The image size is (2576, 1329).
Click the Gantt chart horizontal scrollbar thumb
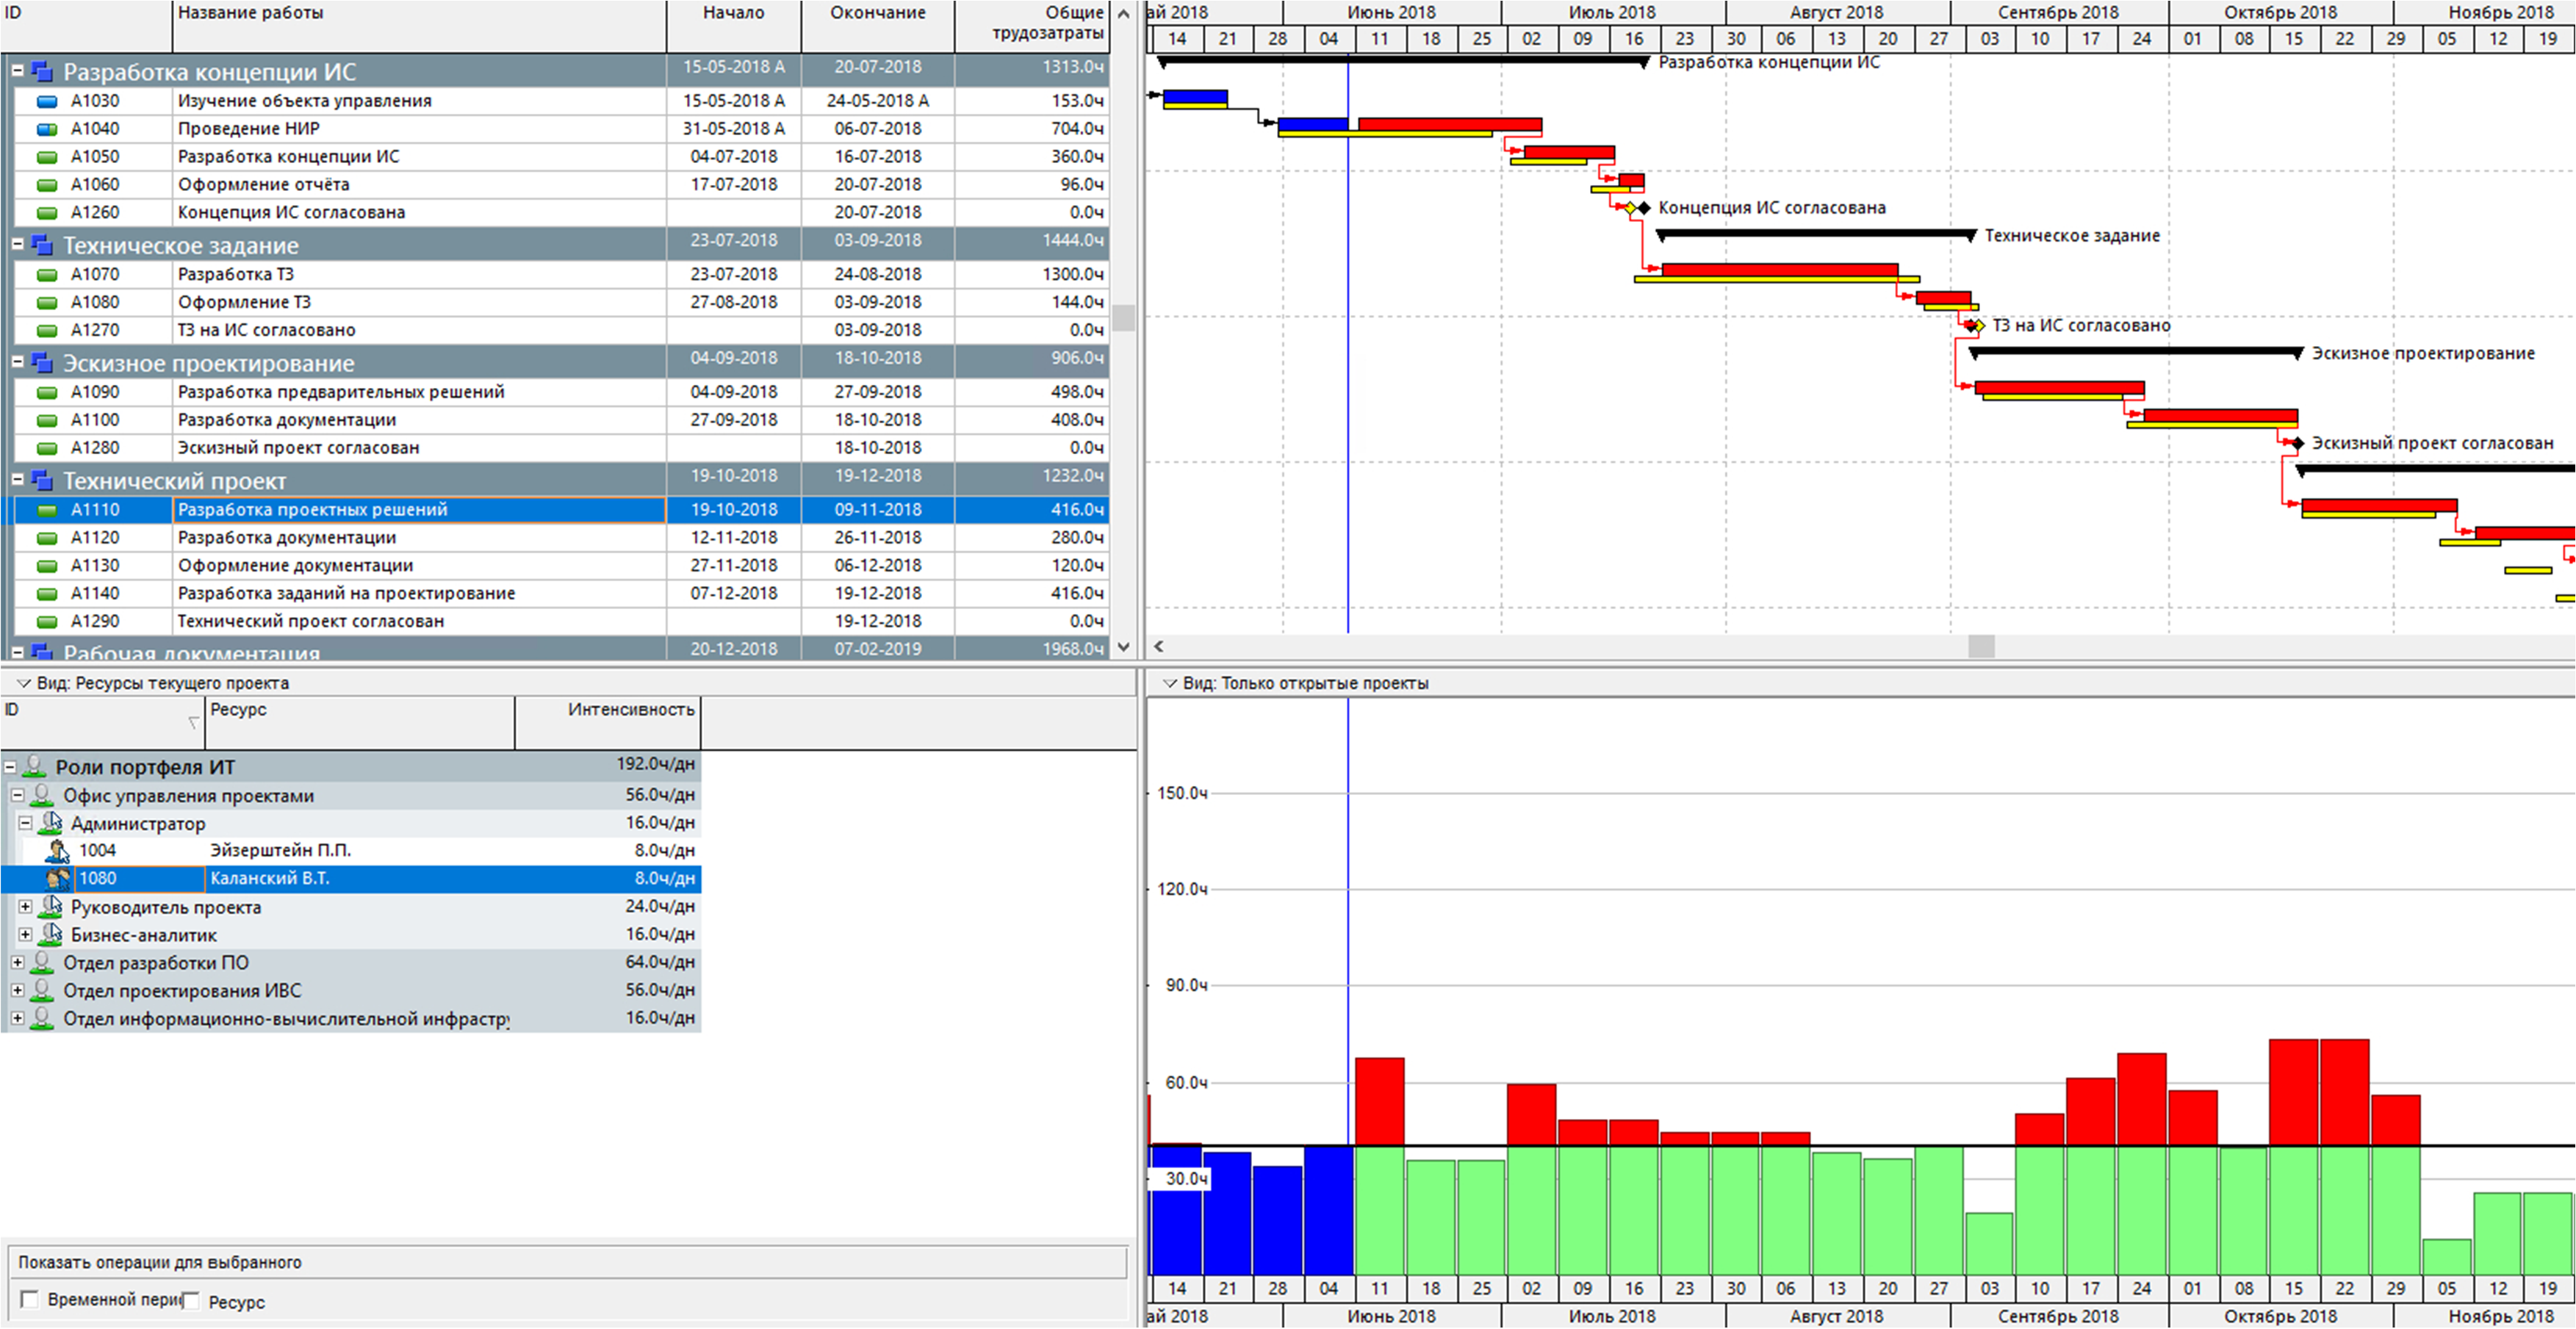tap(1981, 646)
